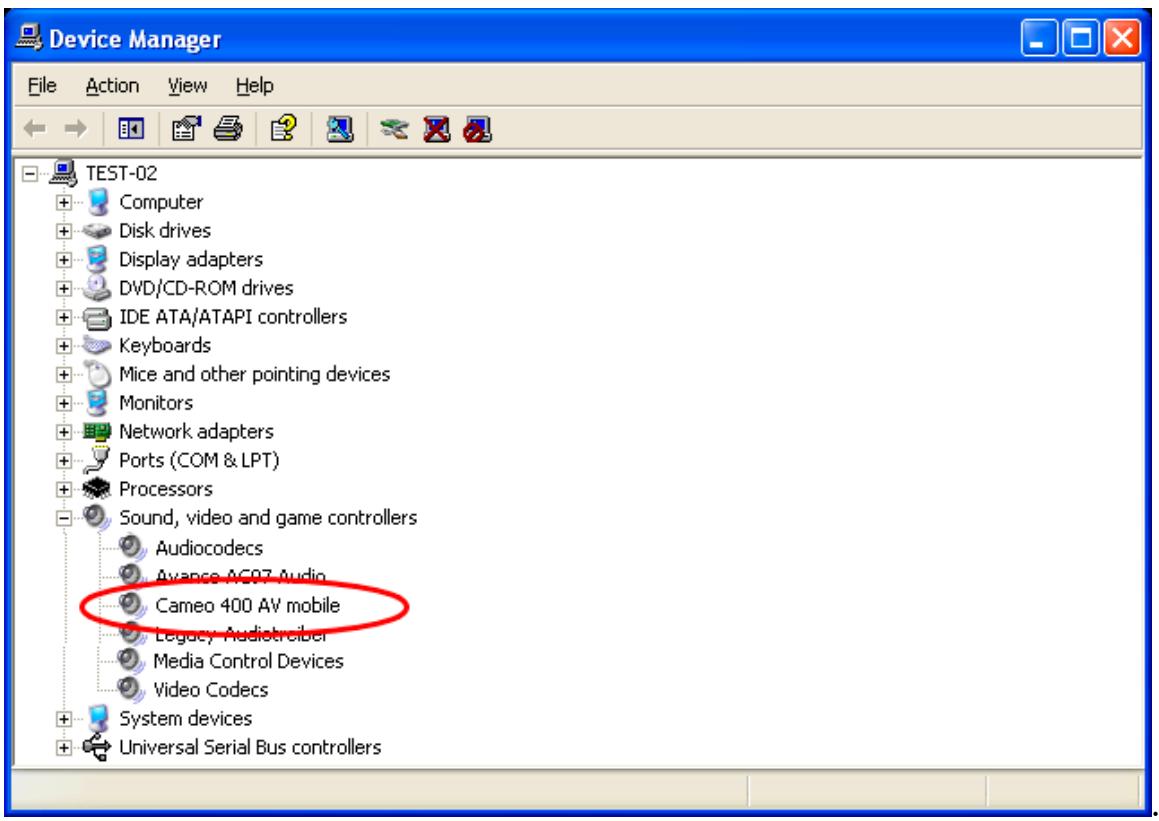1159x821 pixels.
Task: Select Legacy Audiotreiber device
Action: pos(240,634)
